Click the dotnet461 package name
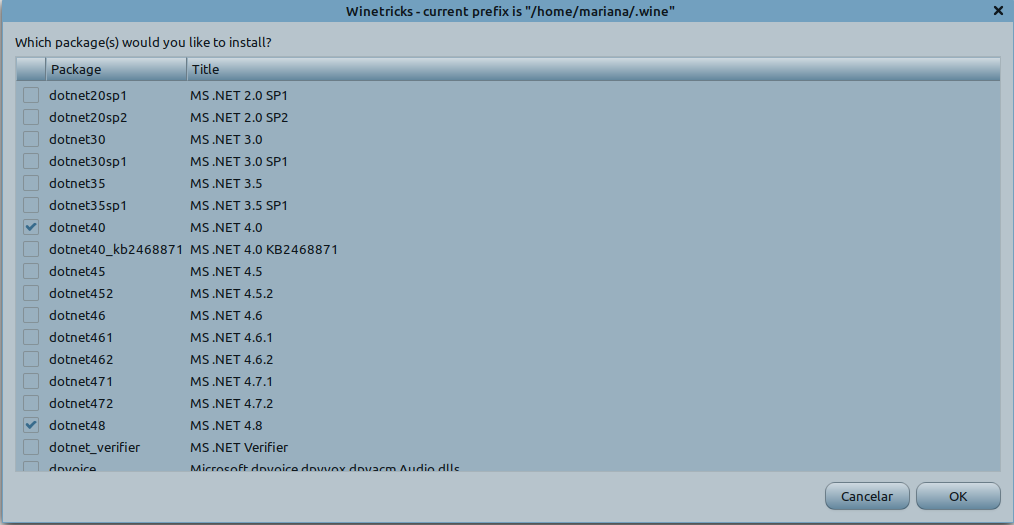The height and width of the screenshot is (525, 1014). [x=81, y=338]
